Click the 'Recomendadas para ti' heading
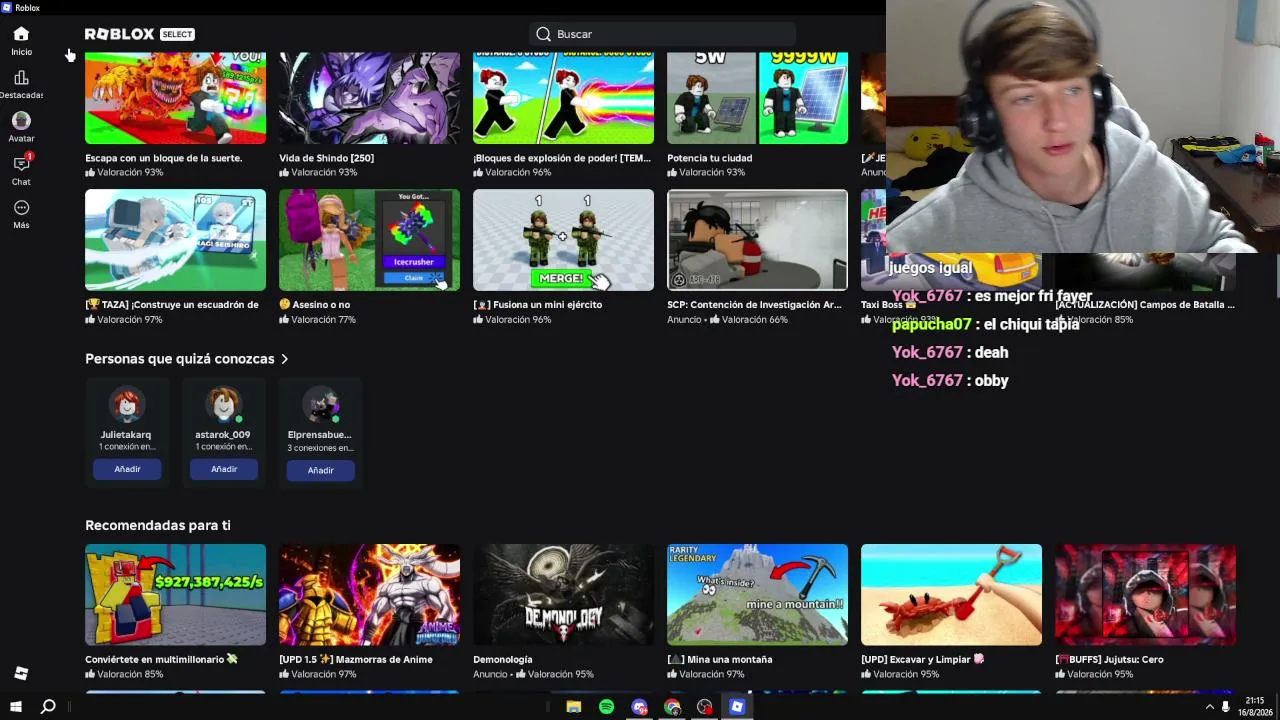The width and height of the screenshot is (1280, 720). [x=158, y=525]
